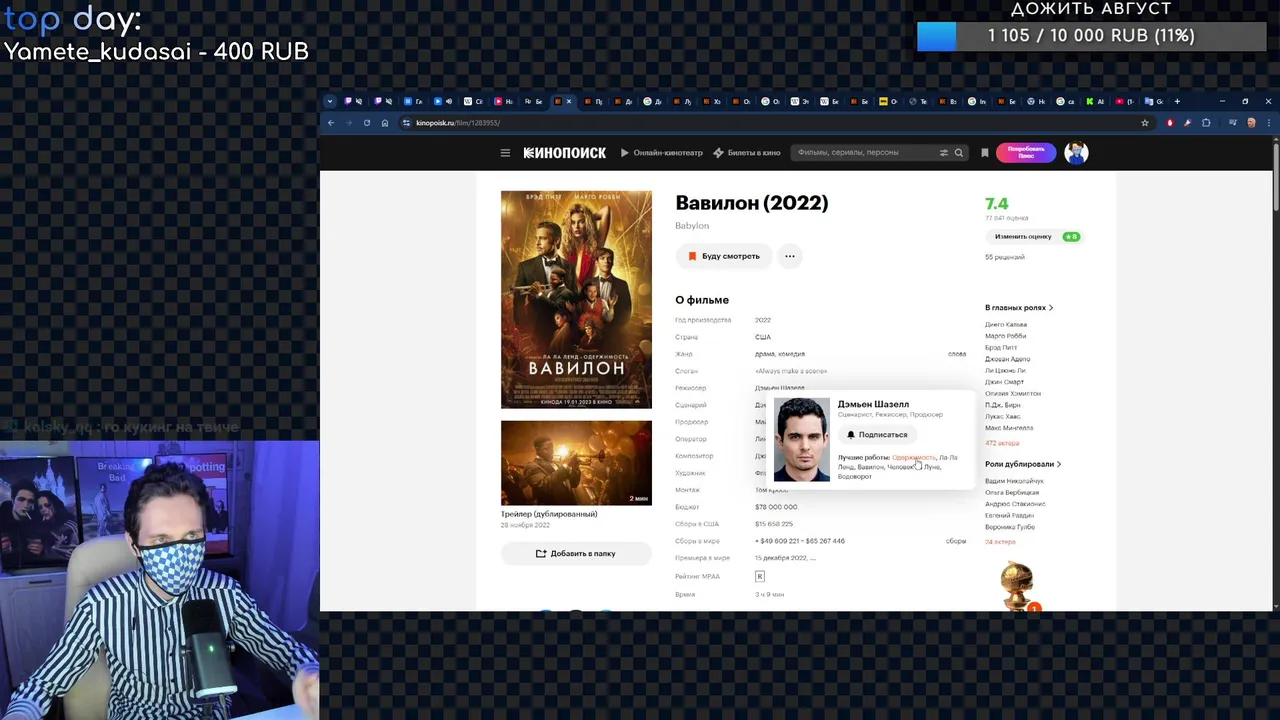This screenshot has height=720, width=1280.
Task: Open Дэмьен Шазелл name in popup
Action: coord(873,404)
